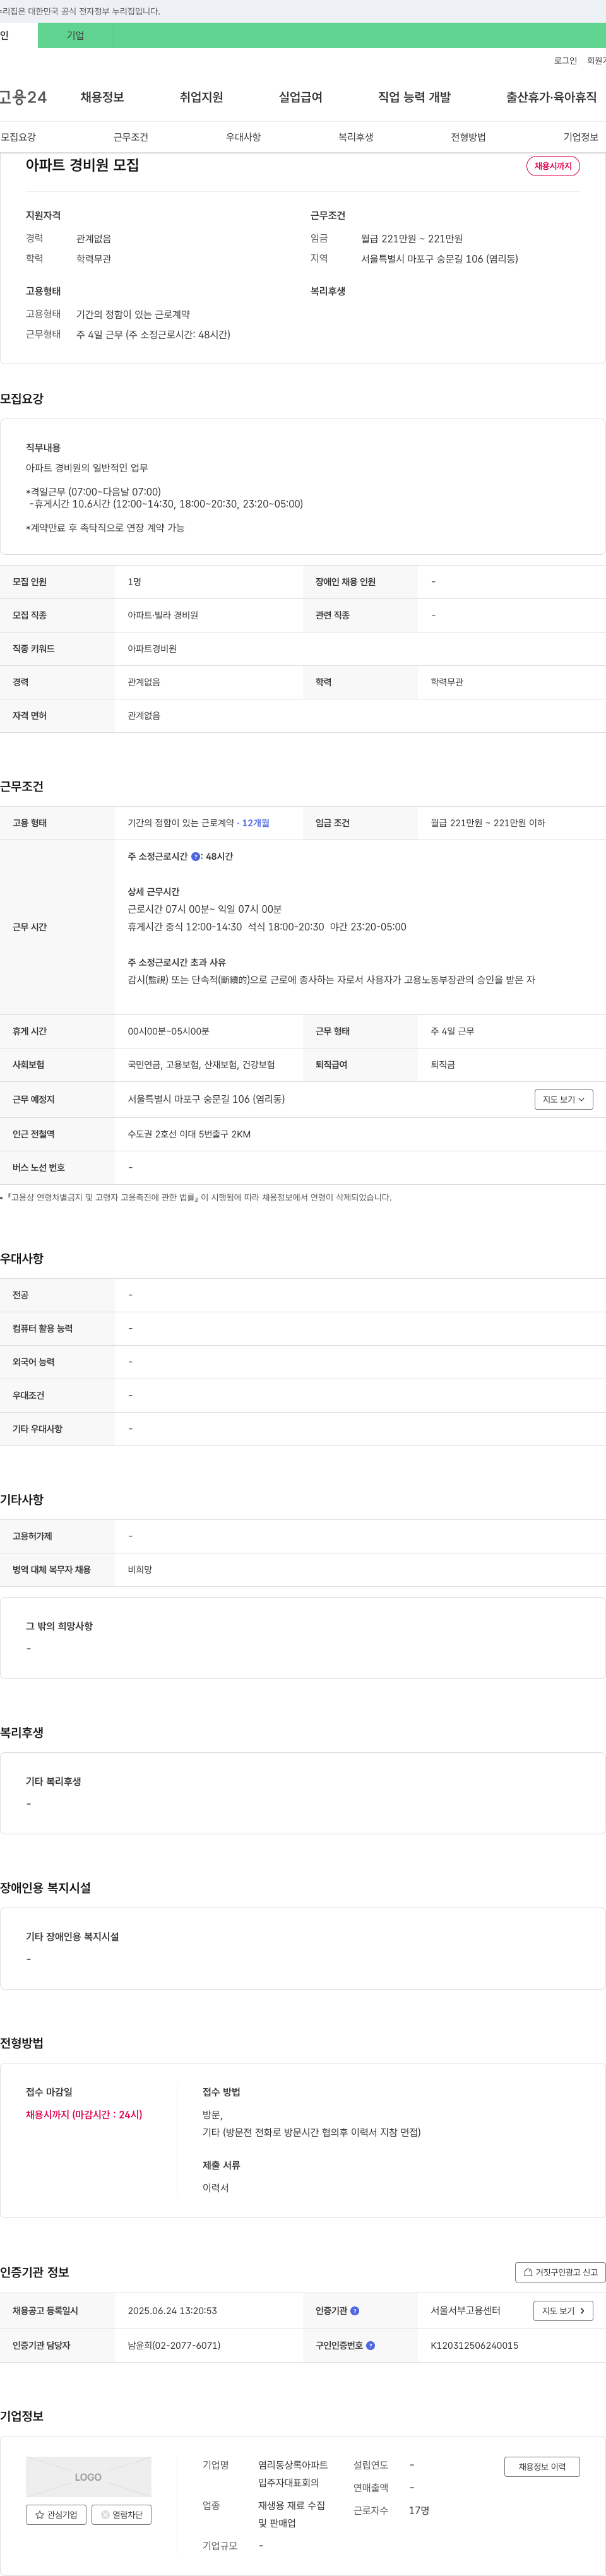Click the 아파트·빌라 경비원 job type value

tap(163, 615)
